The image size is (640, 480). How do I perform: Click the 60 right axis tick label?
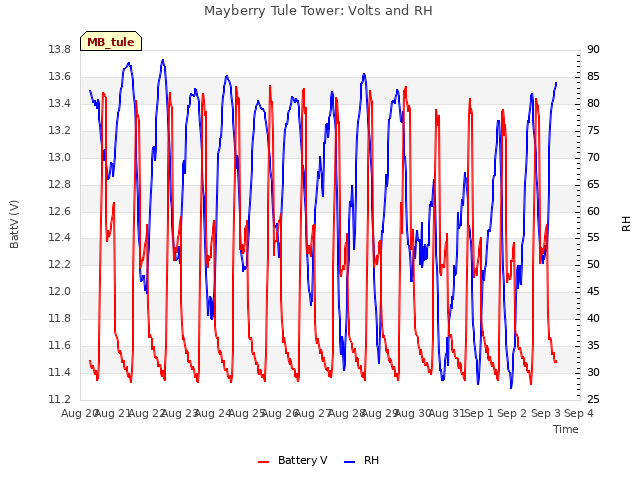tap(593, 211)
